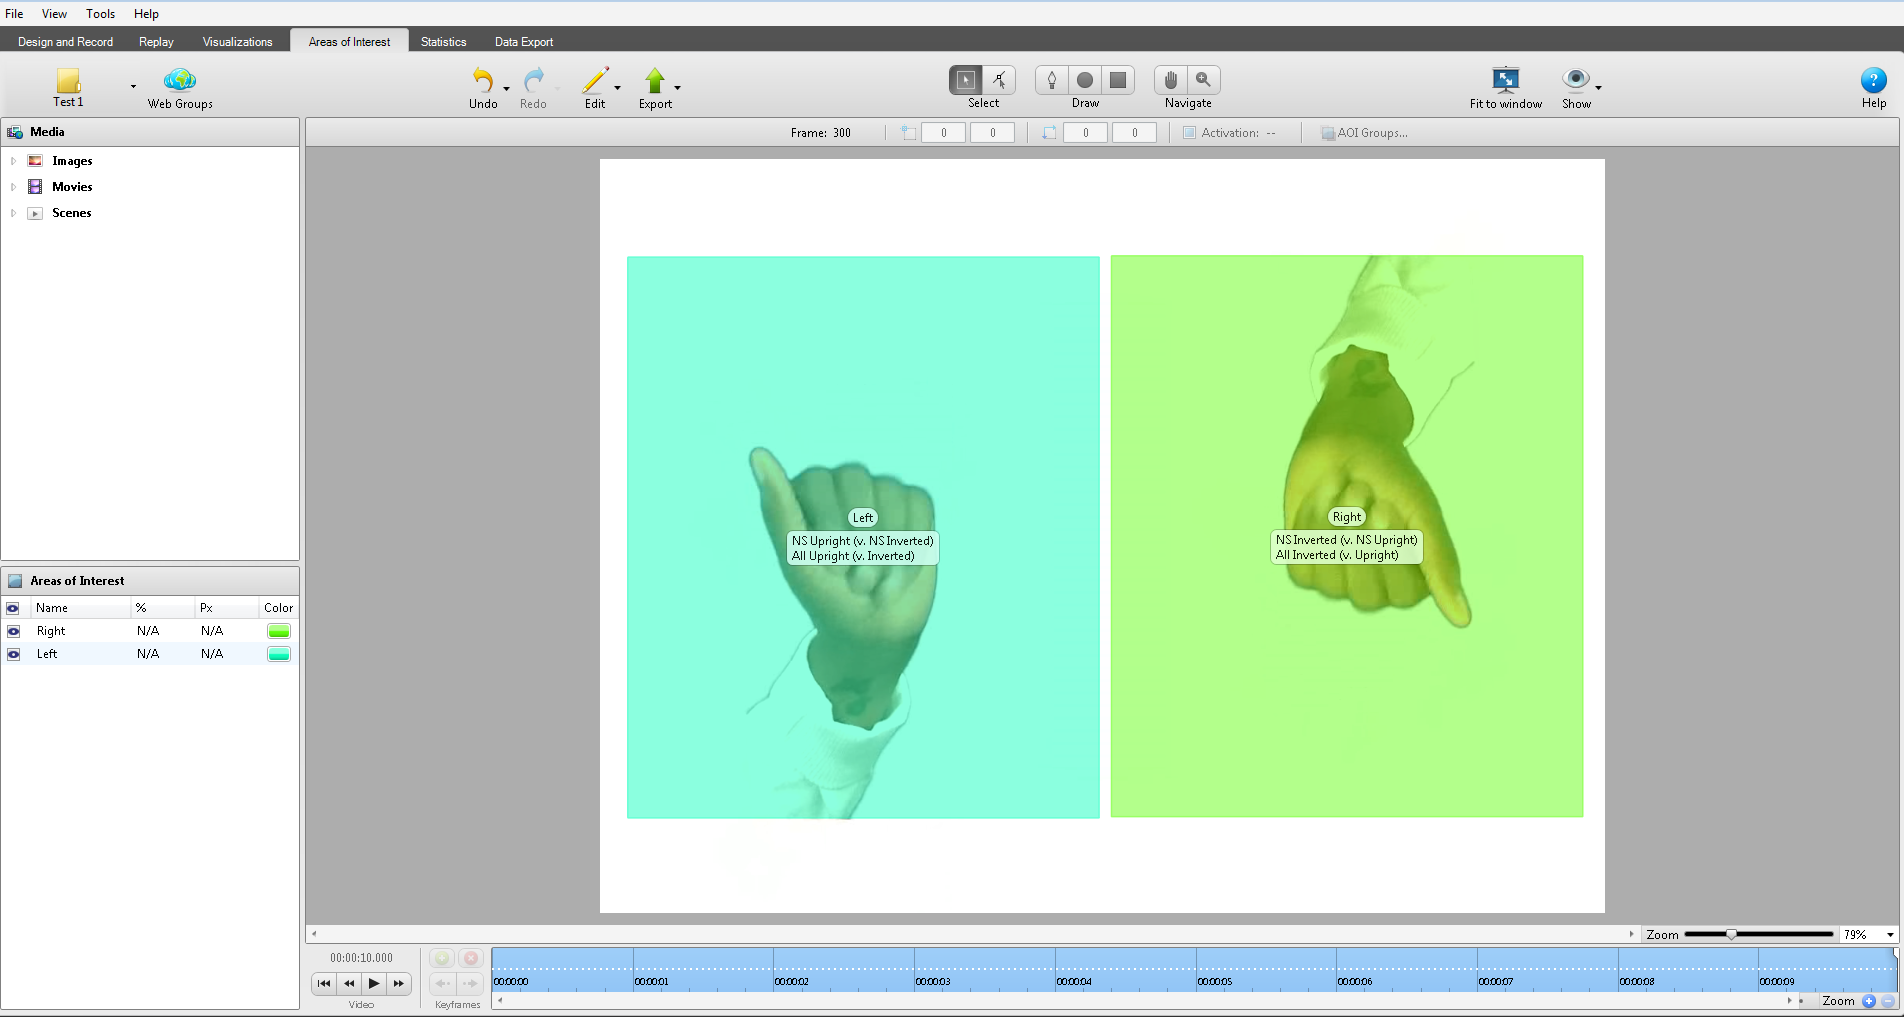Click the Fit to window icon
The height and width of the screenshot is (1017, 1904).
[x=1505, y=80]
